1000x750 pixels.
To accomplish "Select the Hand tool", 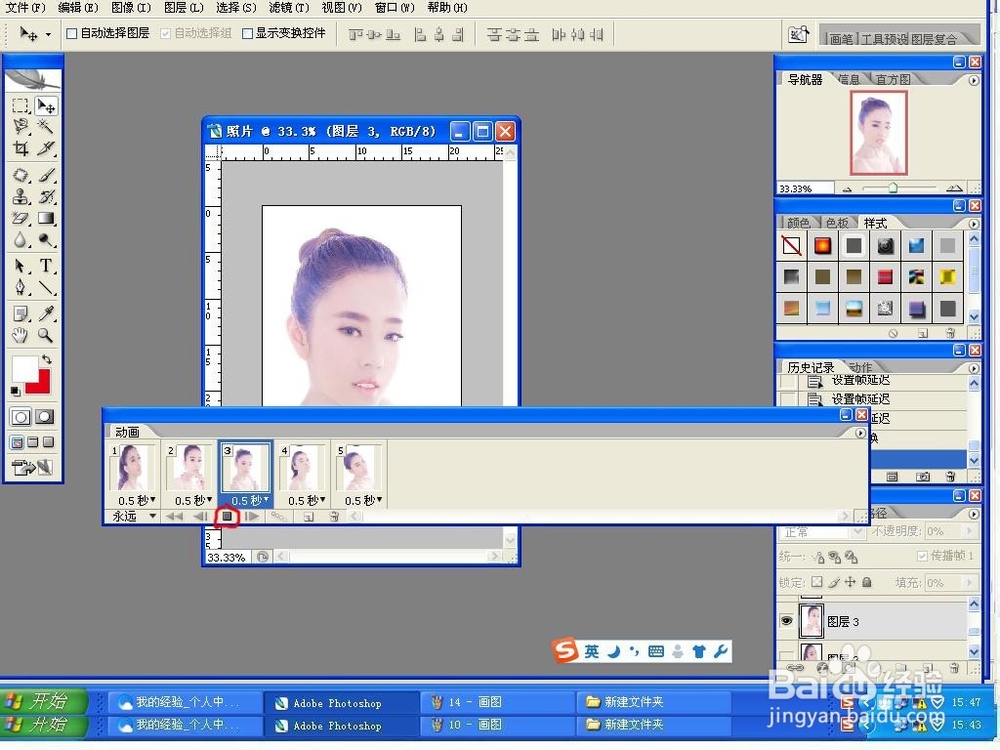I will coord(20,335).
